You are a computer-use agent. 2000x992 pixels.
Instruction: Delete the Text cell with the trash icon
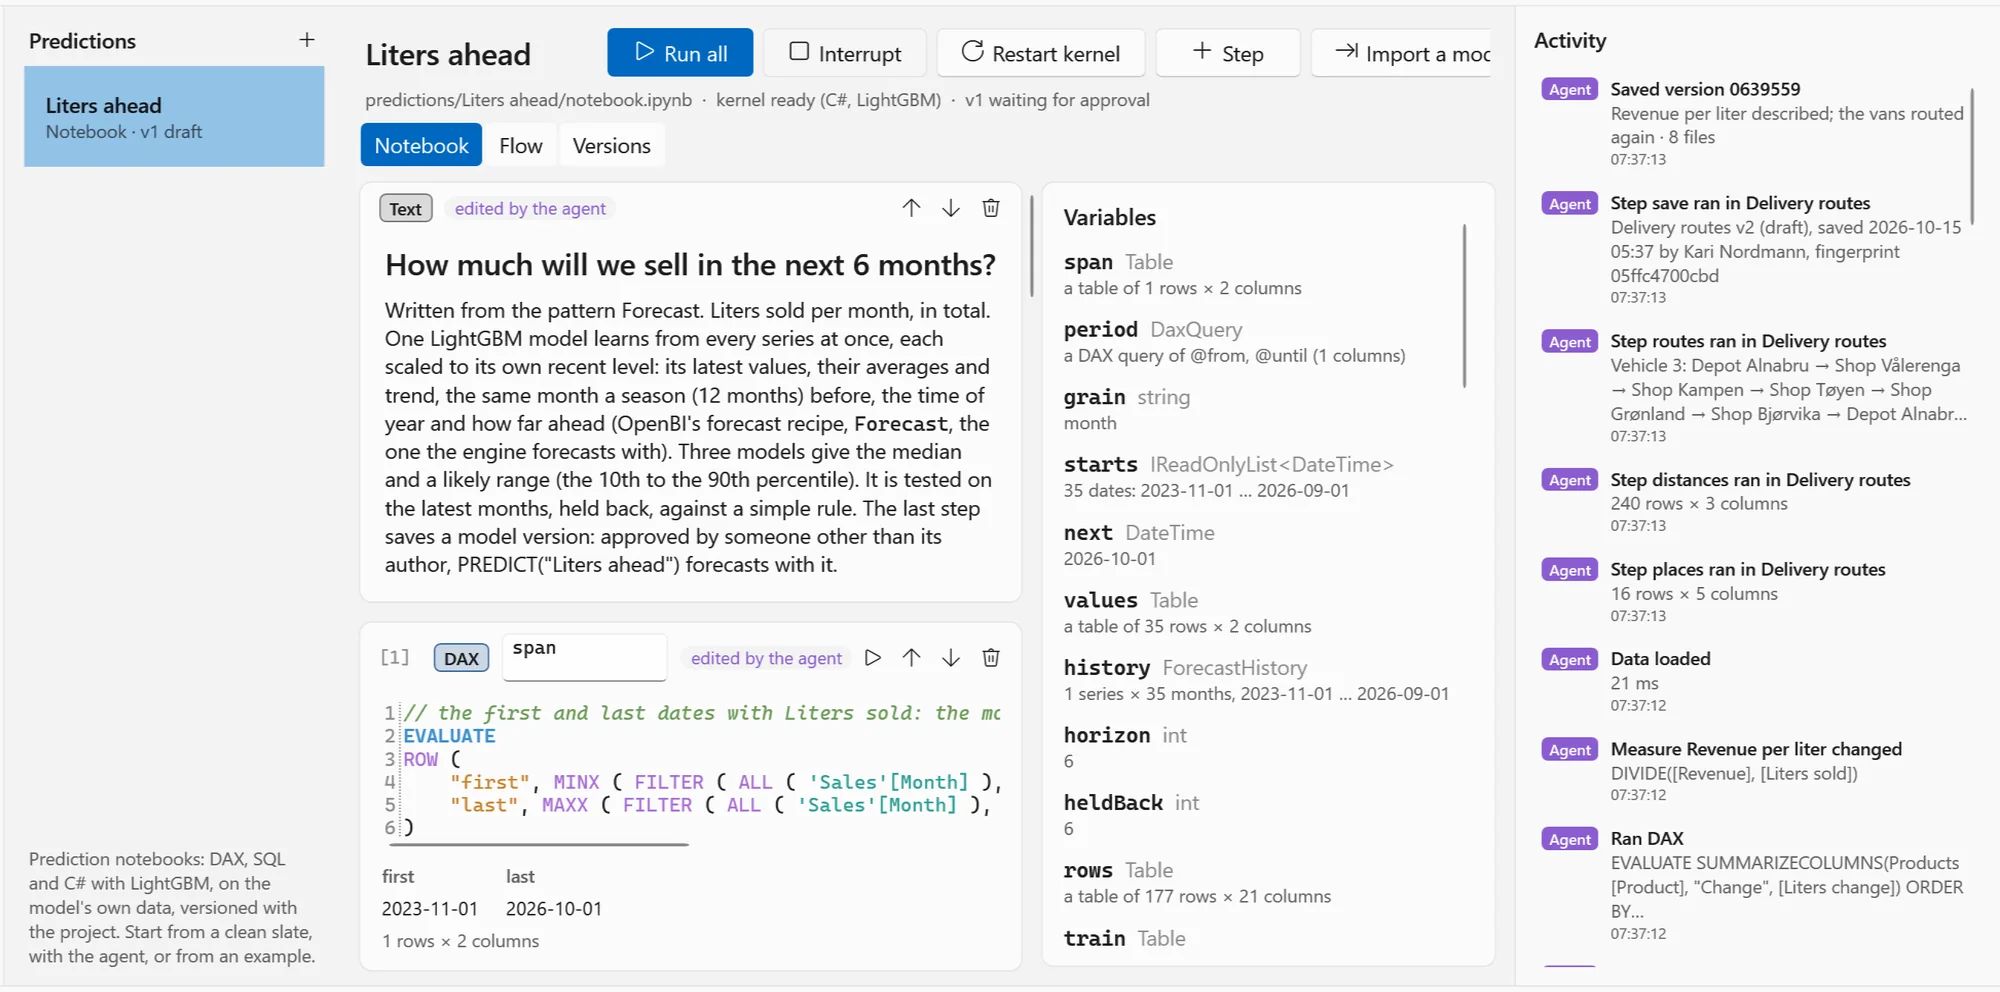point(991,208)
